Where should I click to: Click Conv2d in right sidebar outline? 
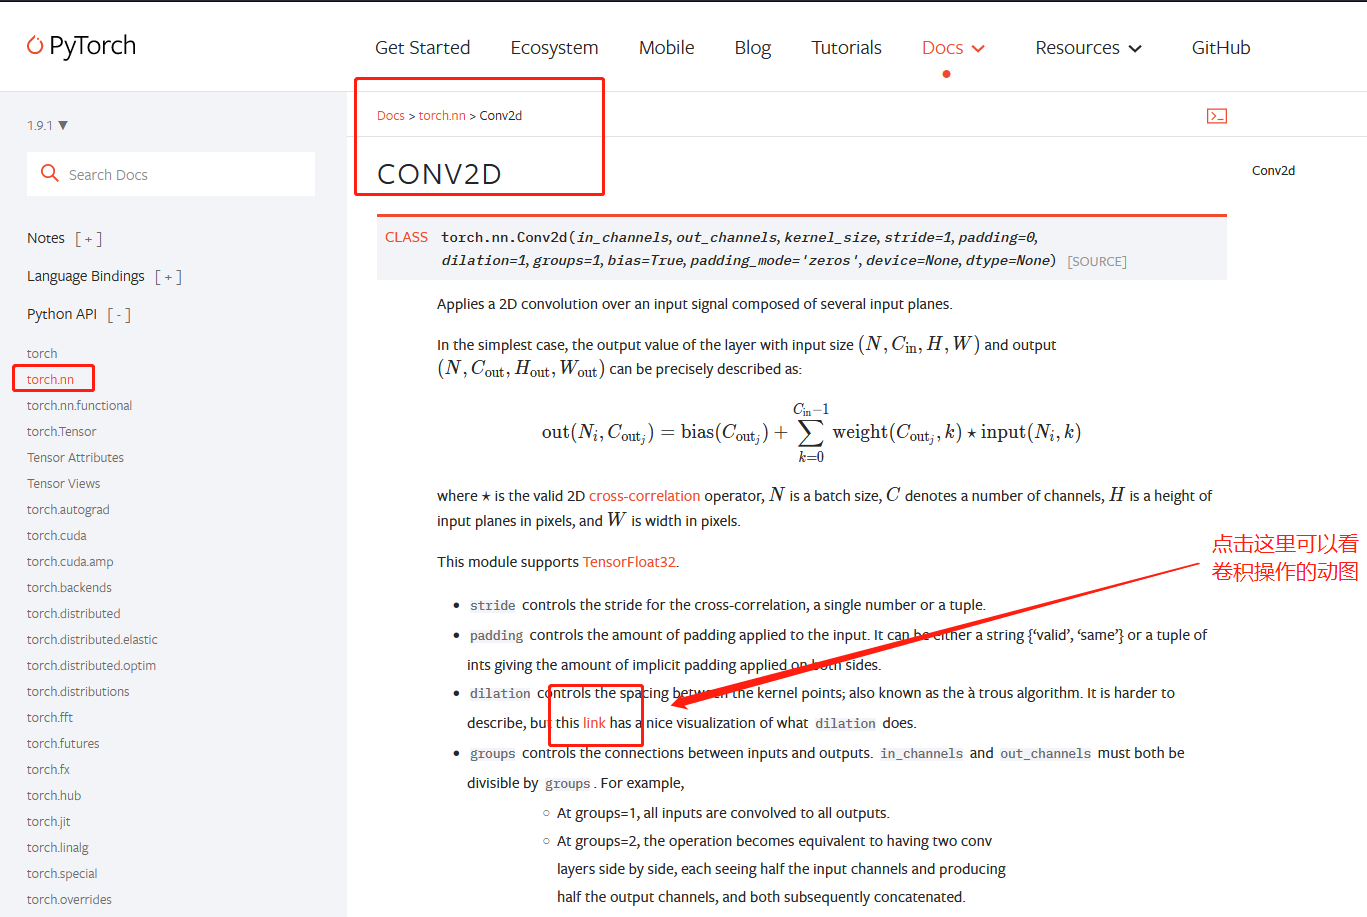[1273, 170]
